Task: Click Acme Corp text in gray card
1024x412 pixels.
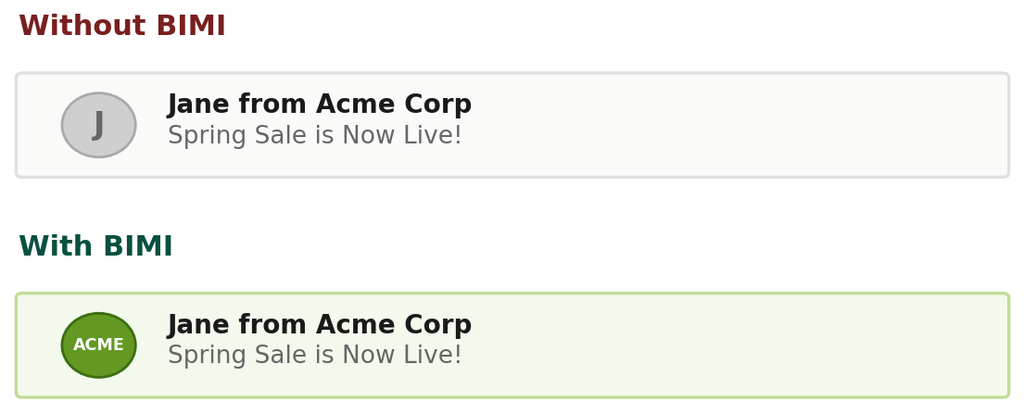Action: 394,104
